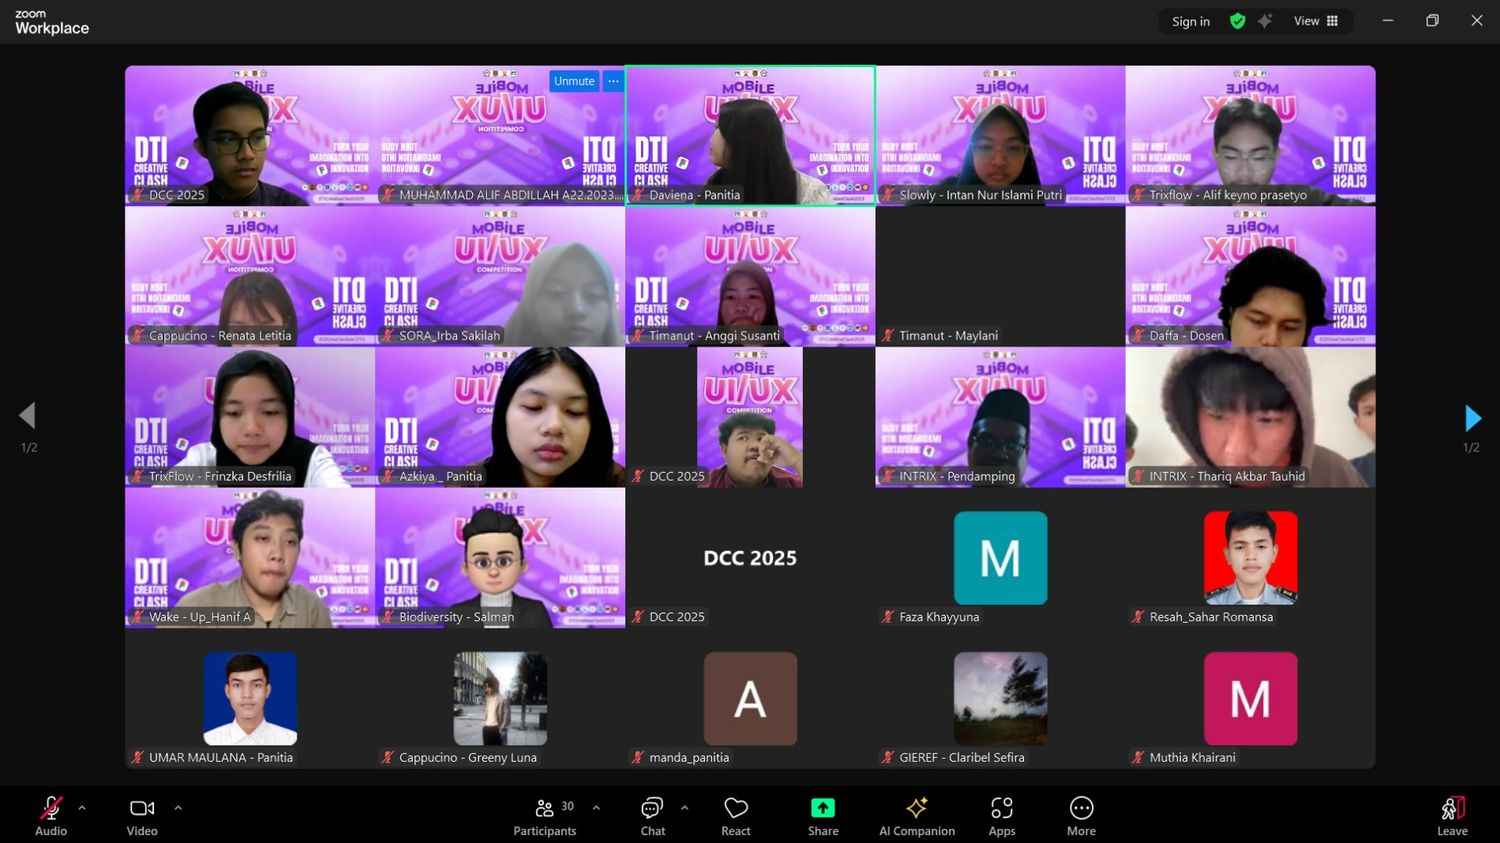Click manda_panitia A avatar

[750, 699]
